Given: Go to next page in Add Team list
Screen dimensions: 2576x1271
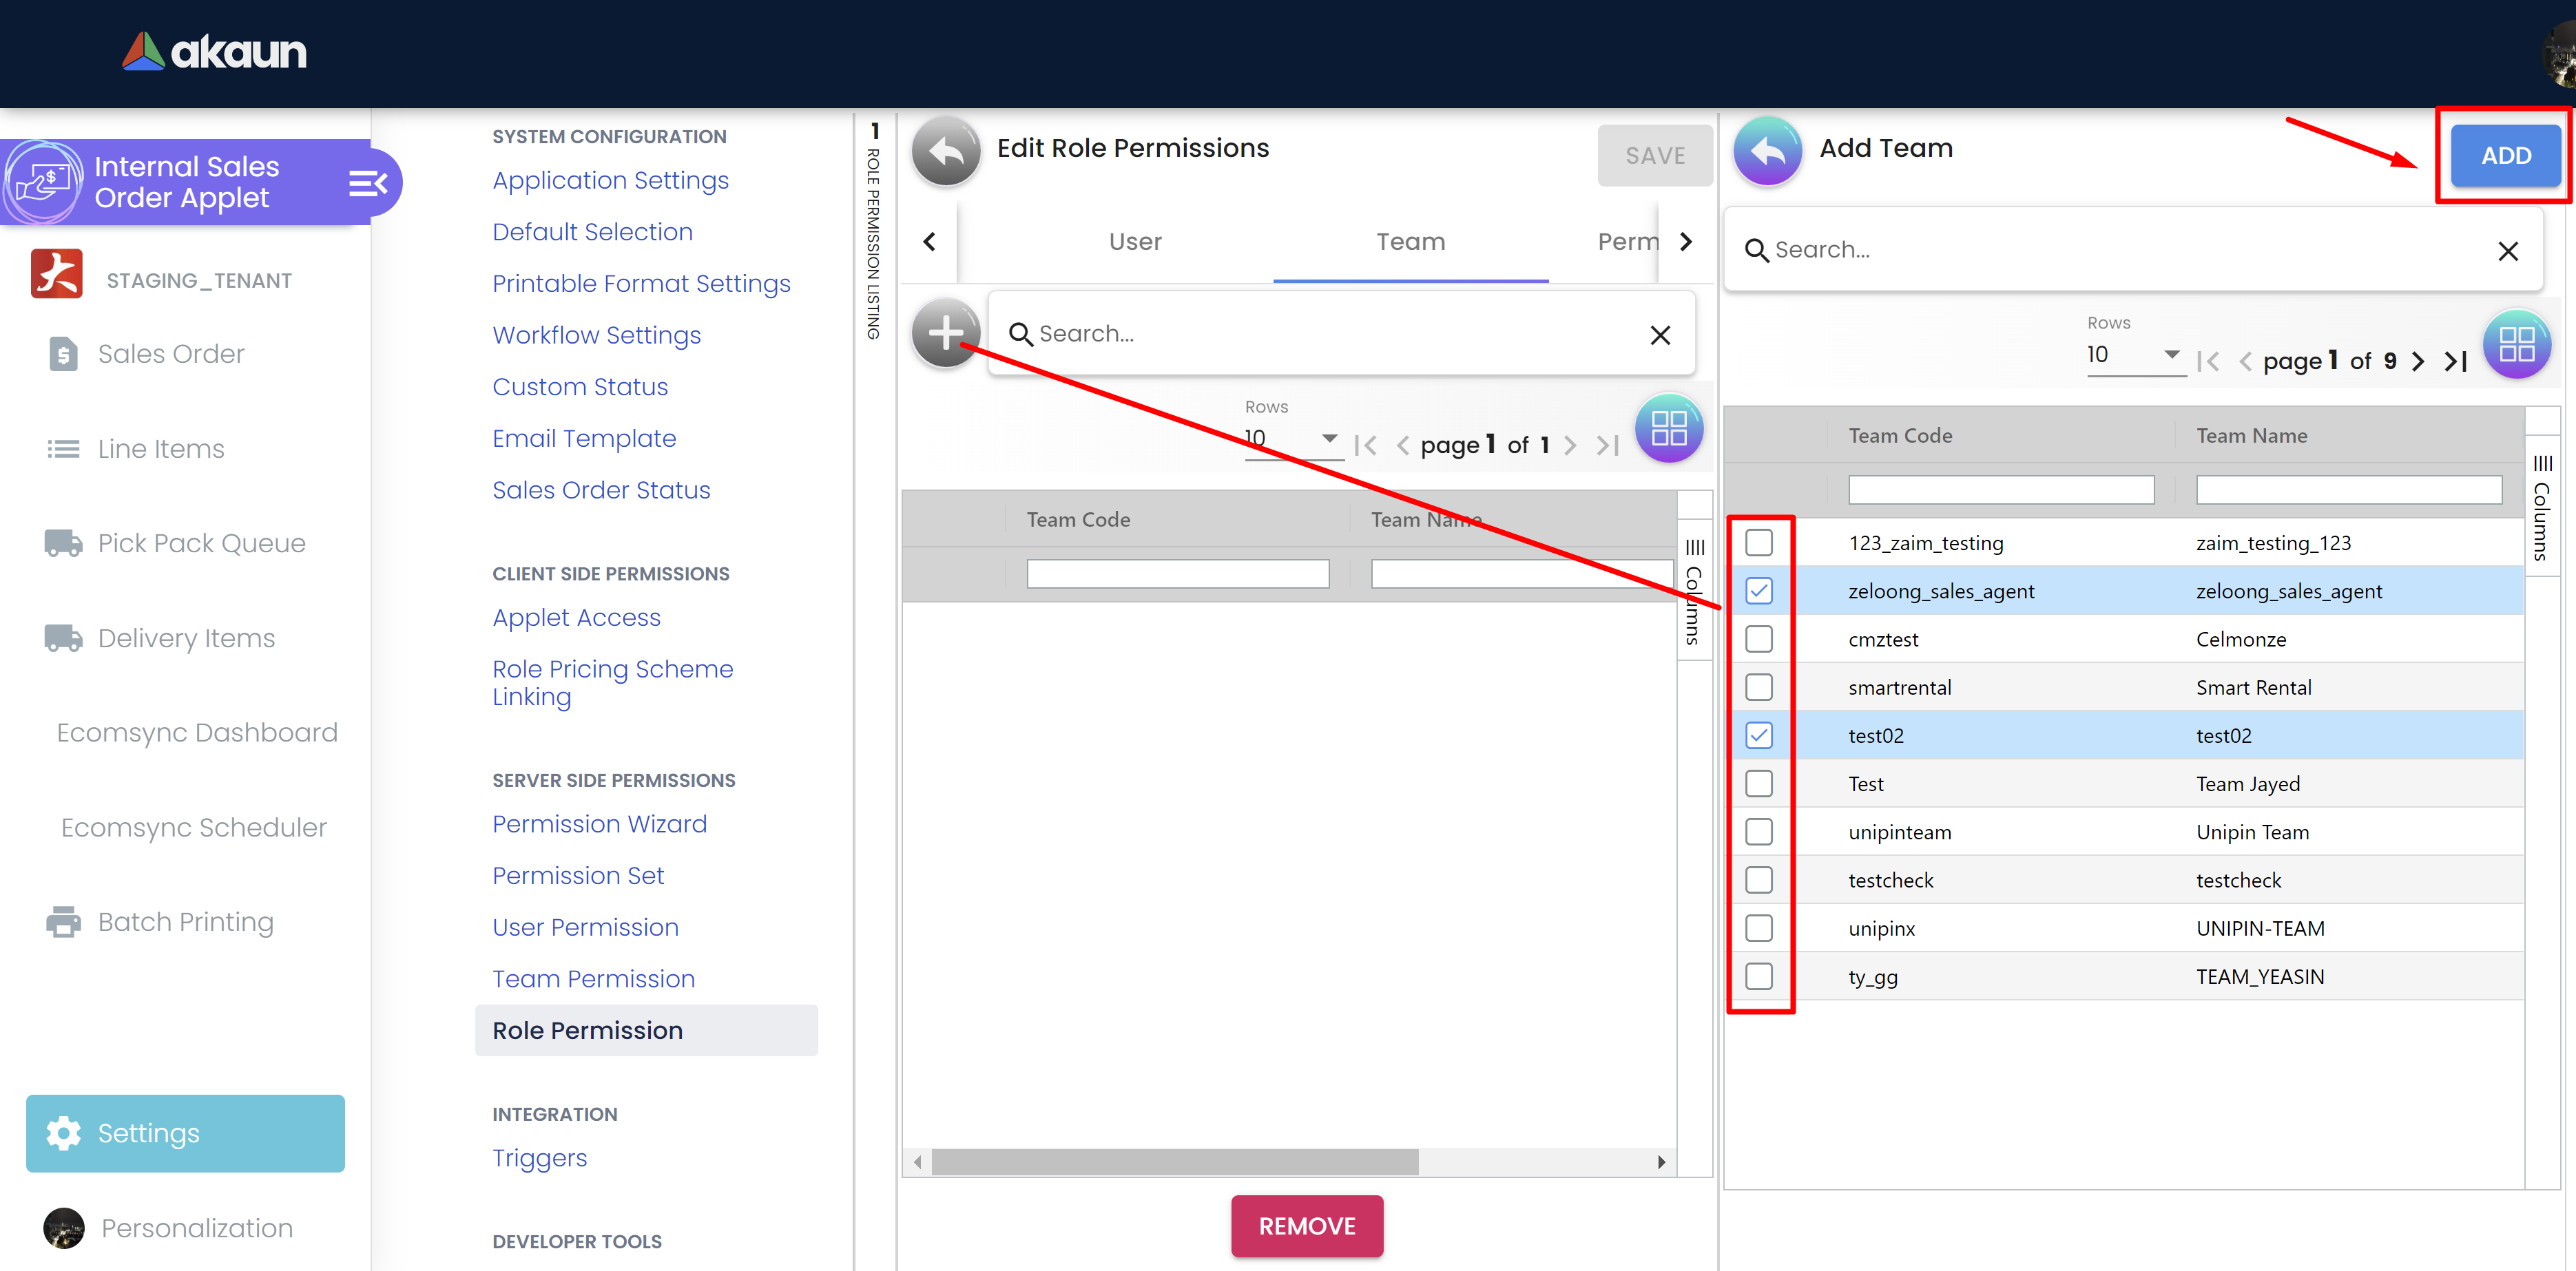Looking at the screenshot, I should (x=2417, y=361).
